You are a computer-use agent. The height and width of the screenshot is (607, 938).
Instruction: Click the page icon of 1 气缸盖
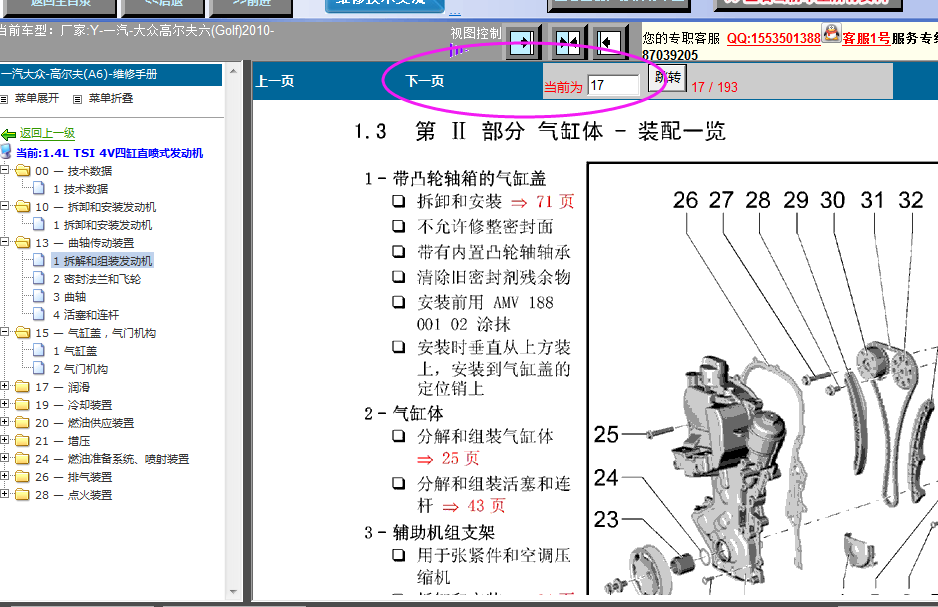39,350
